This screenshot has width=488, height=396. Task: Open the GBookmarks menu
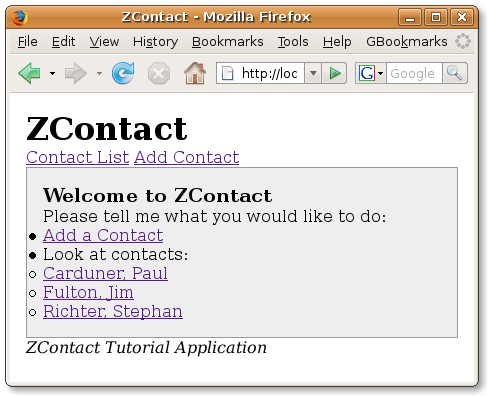click(x=407, y=42)
